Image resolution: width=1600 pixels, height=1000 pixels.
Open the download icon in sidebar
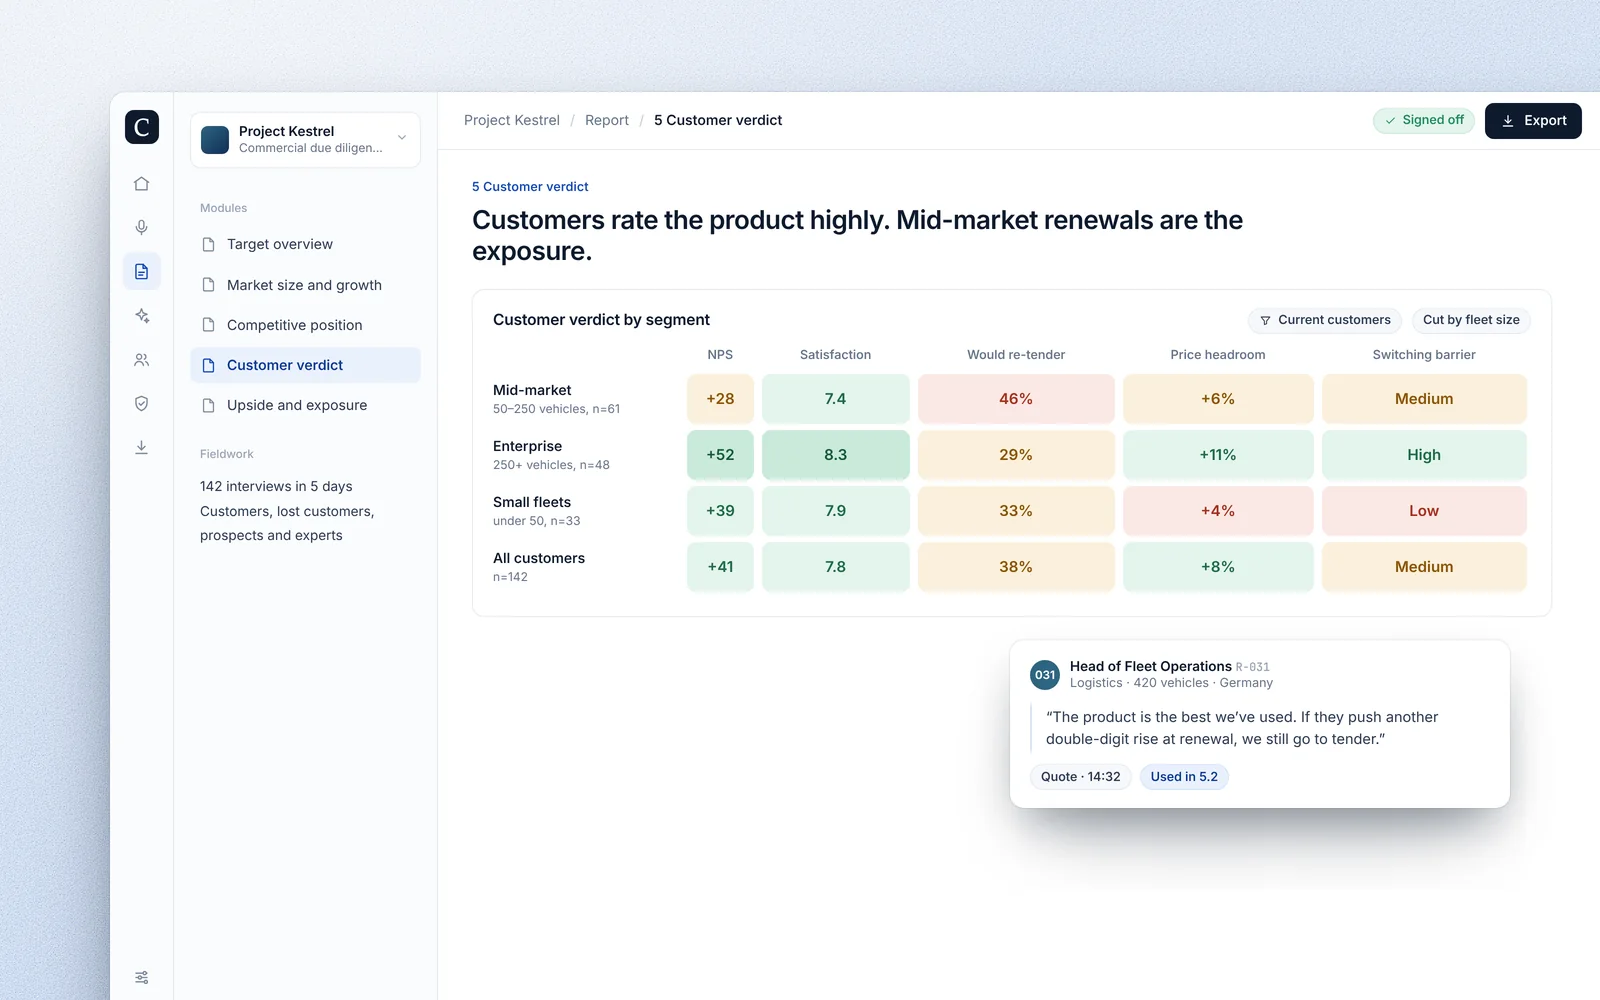click(x=142, y=448)
